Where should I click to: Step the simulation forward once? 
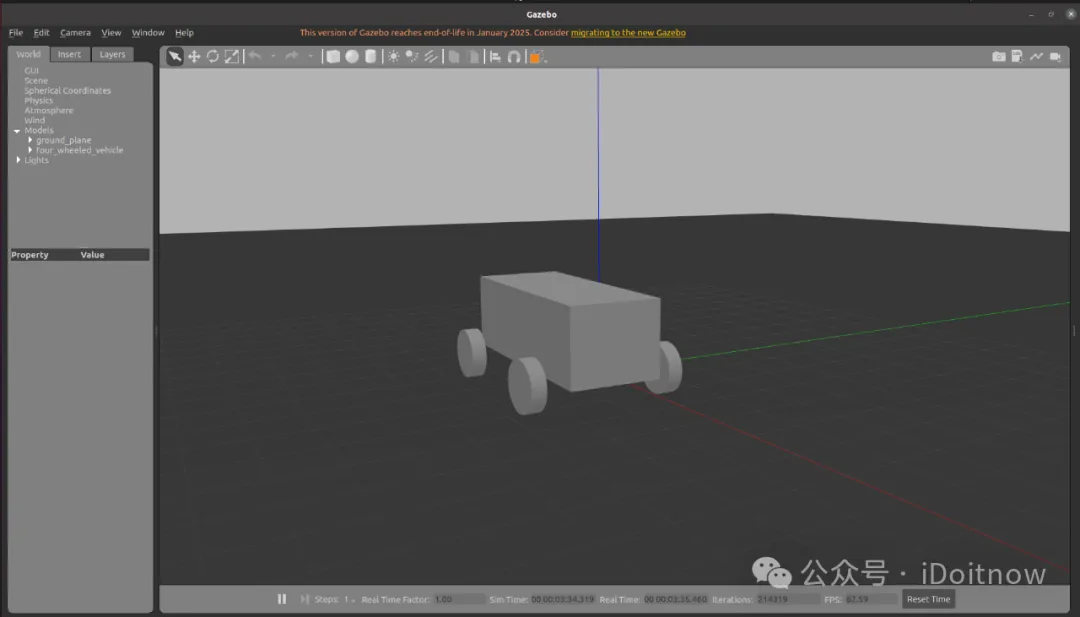[x=304, y=599]
